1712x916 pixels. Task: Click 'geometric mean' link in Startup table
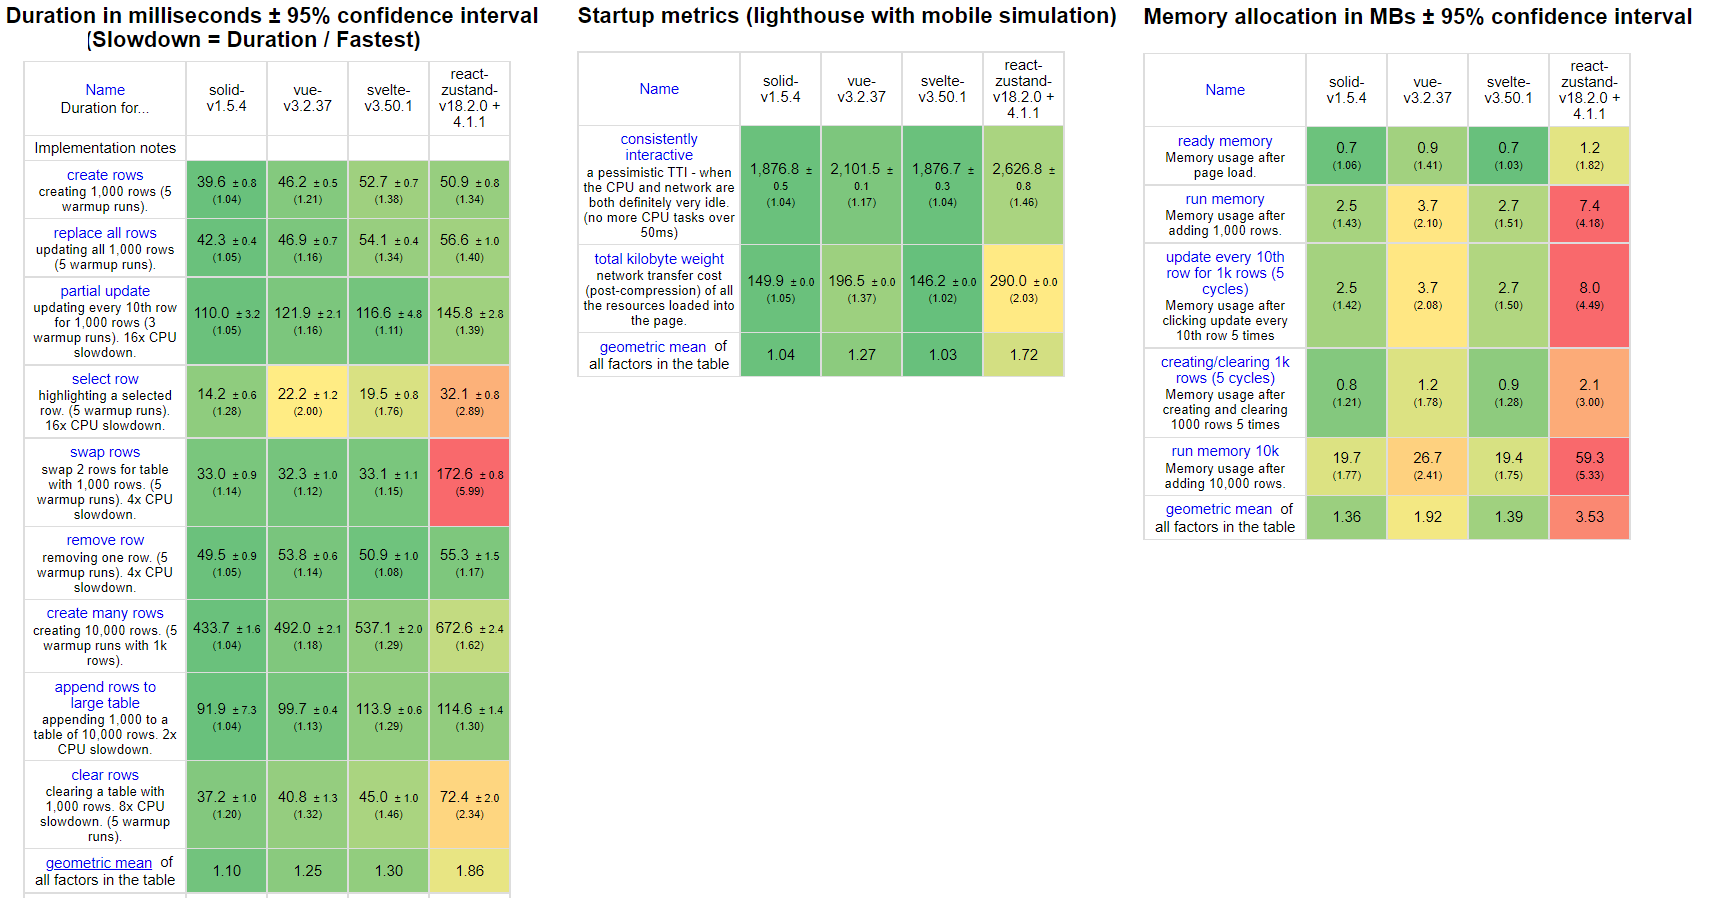[653, 347]
